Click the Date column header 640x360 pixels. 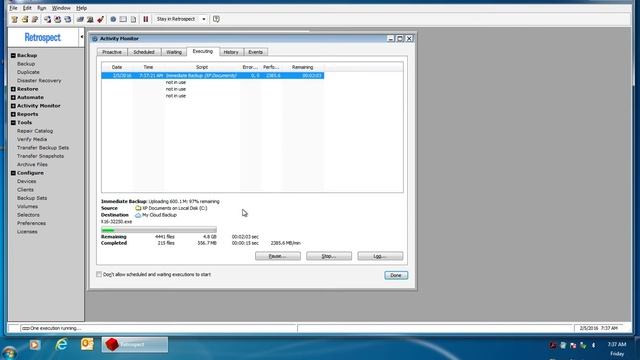[x=117, y=67]
